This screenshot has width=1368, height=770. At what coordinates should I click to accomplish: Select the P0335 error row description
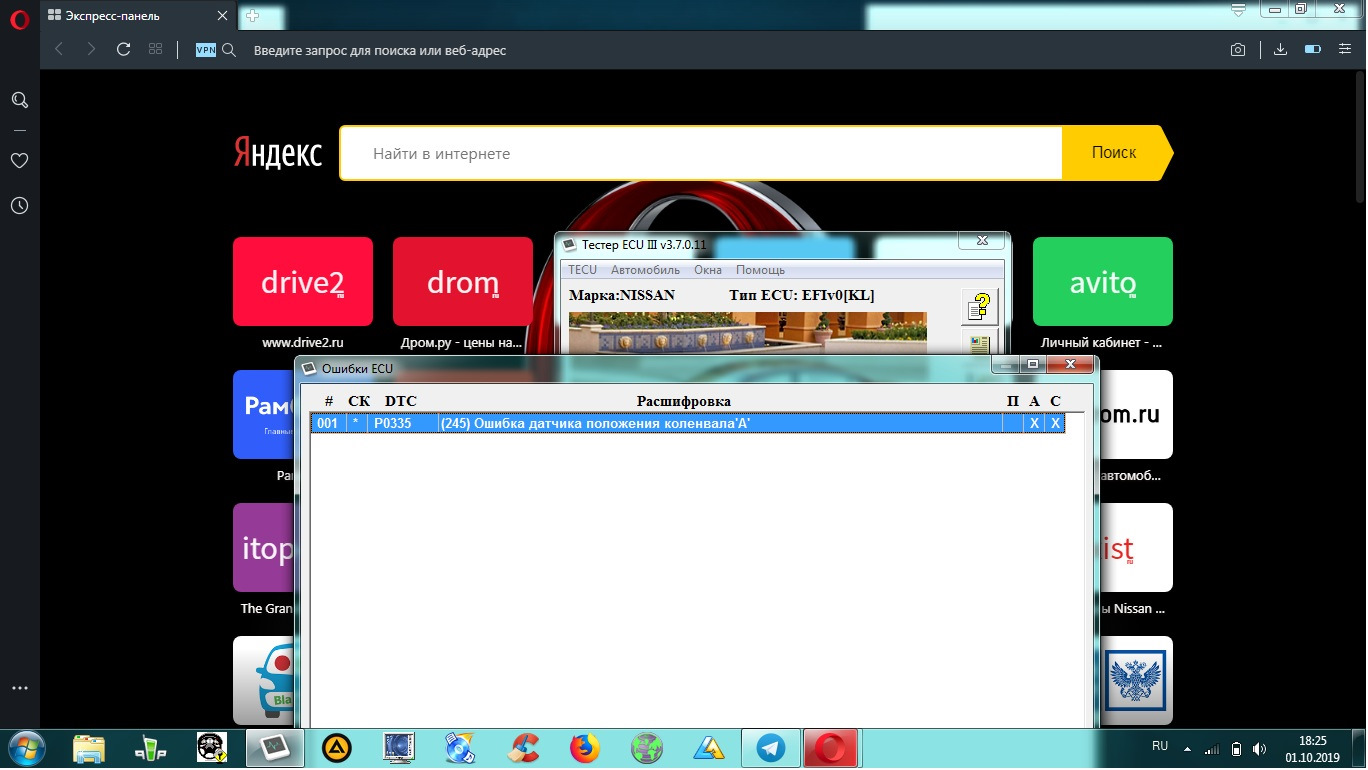720,424
